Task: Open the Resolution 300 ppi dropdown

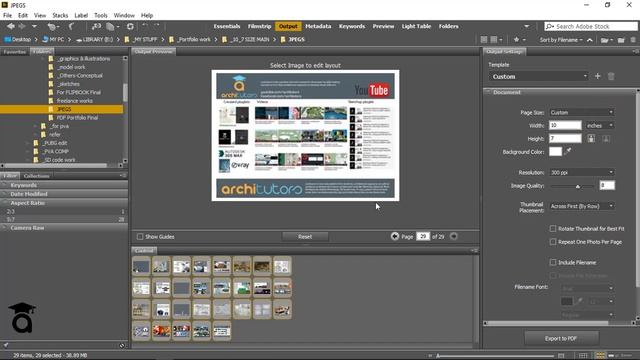Action: (x=582, y=172)
